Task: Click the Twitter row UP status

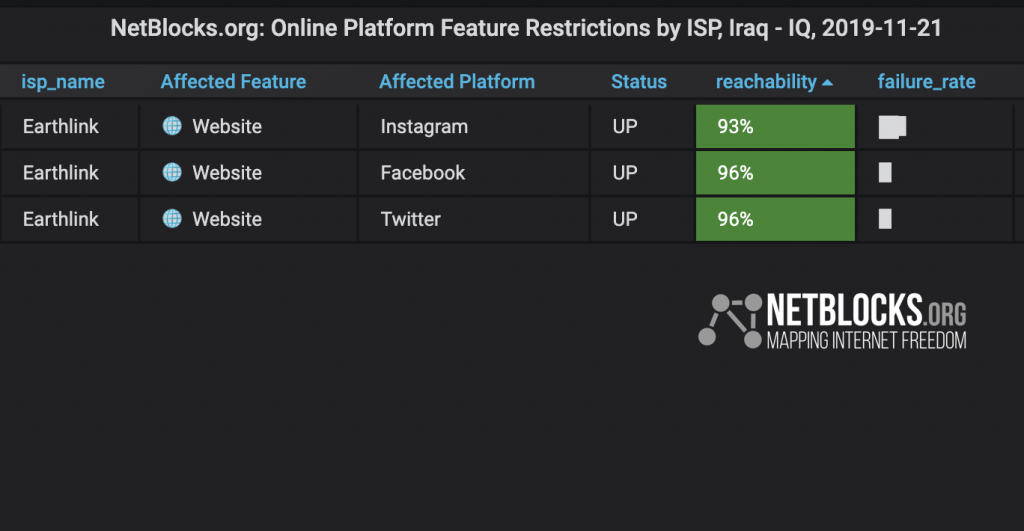Action: coord(624,219)
